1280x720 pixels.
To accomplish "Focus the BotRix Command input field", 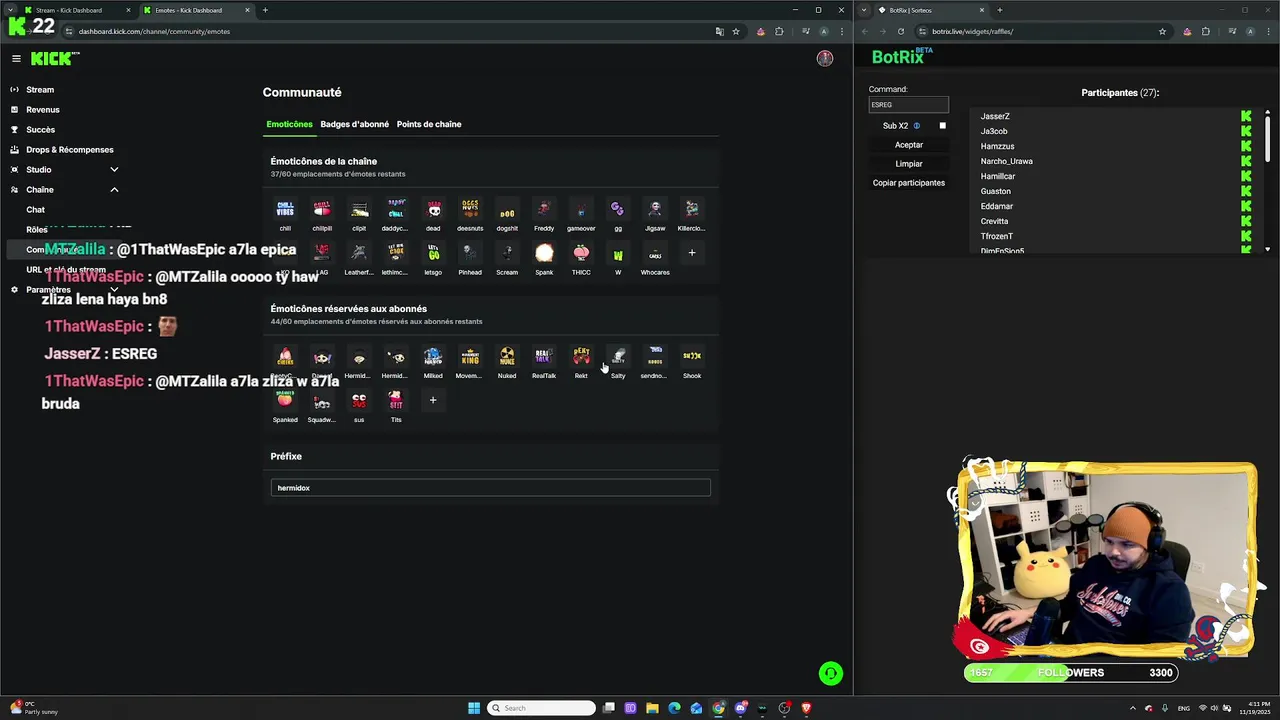I will click(x=908, y=105).
